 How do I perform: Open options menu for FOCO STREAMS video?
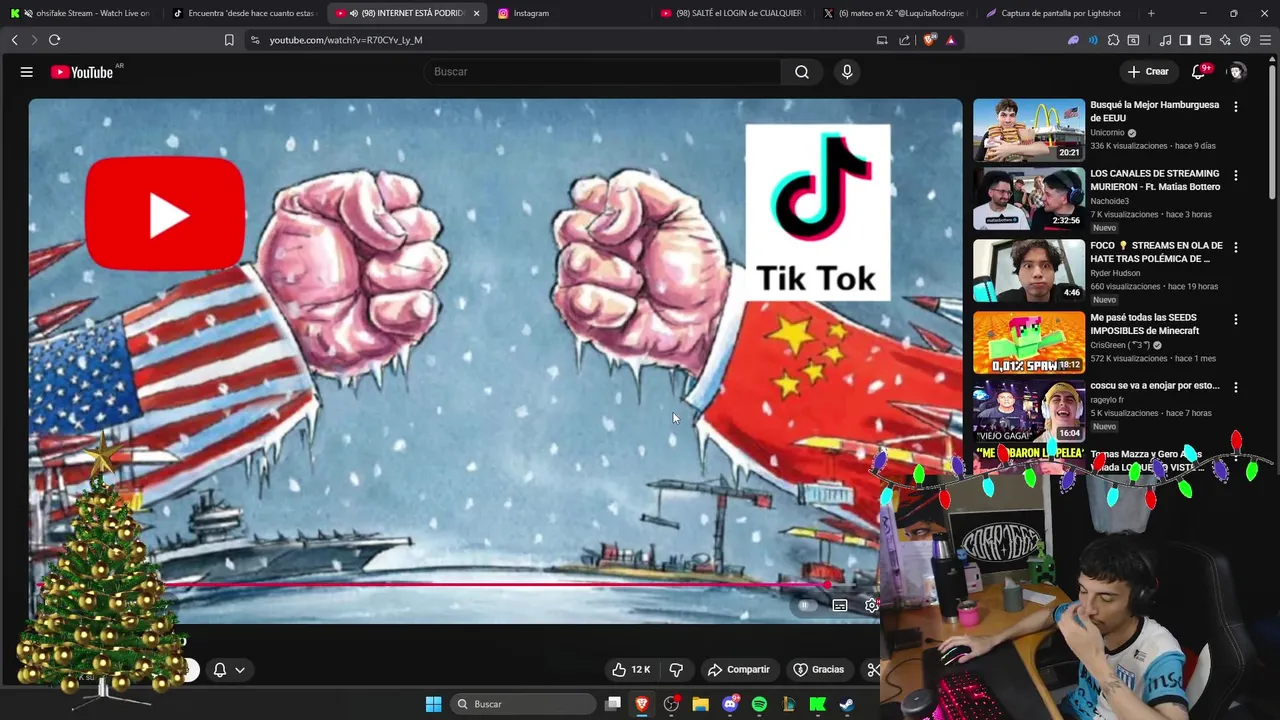[x=1236, y=246]
